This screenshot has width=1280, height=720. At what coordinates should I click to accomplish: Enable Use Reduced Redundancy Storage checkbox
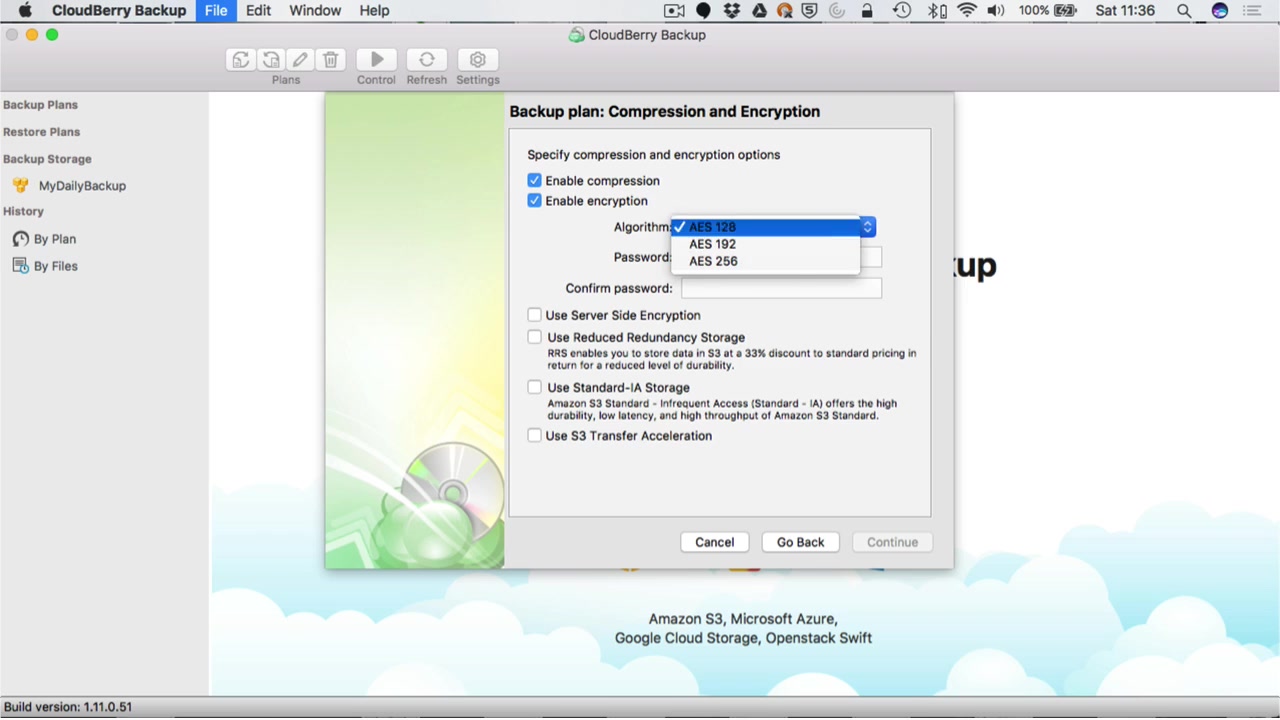pyautogui.click(x=534, y=337)
